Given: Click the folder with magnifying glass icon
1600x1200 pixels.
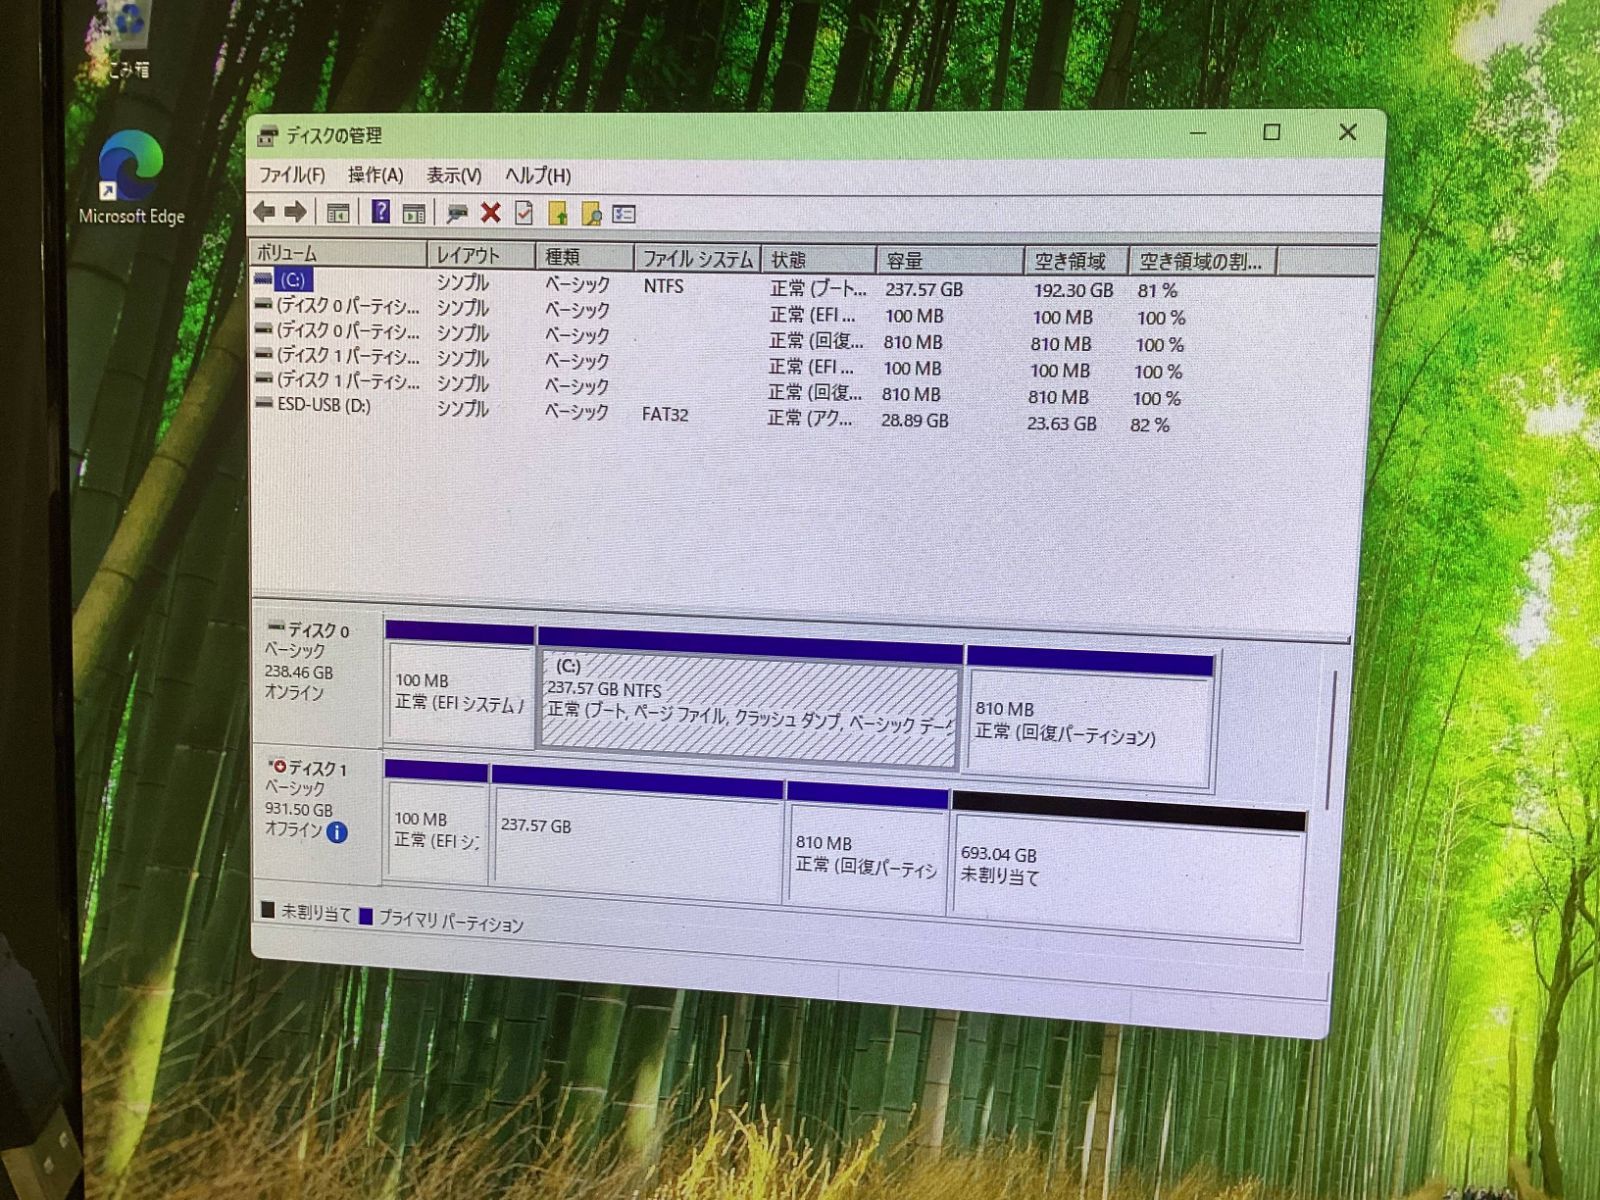Looking at the screenshot, I should pyautogui.click(x=591, y=212).
